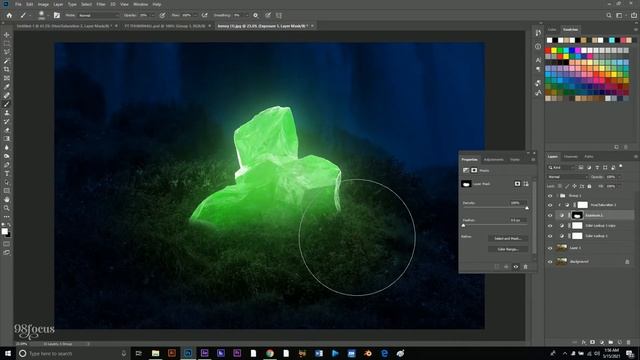Select the Gradient tool

coord(7,139)
